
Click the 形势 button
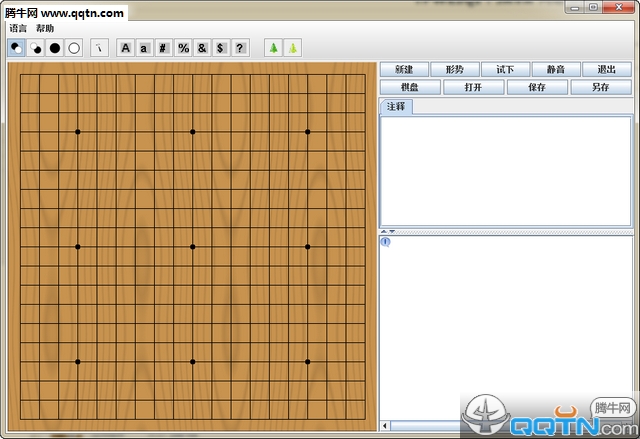point(455,69)
